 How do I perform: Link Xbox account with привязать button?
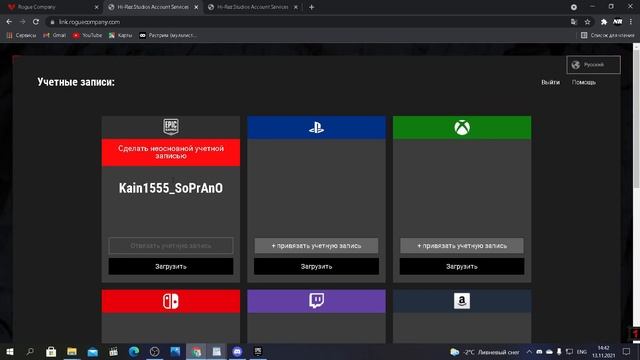coord(462,246)
